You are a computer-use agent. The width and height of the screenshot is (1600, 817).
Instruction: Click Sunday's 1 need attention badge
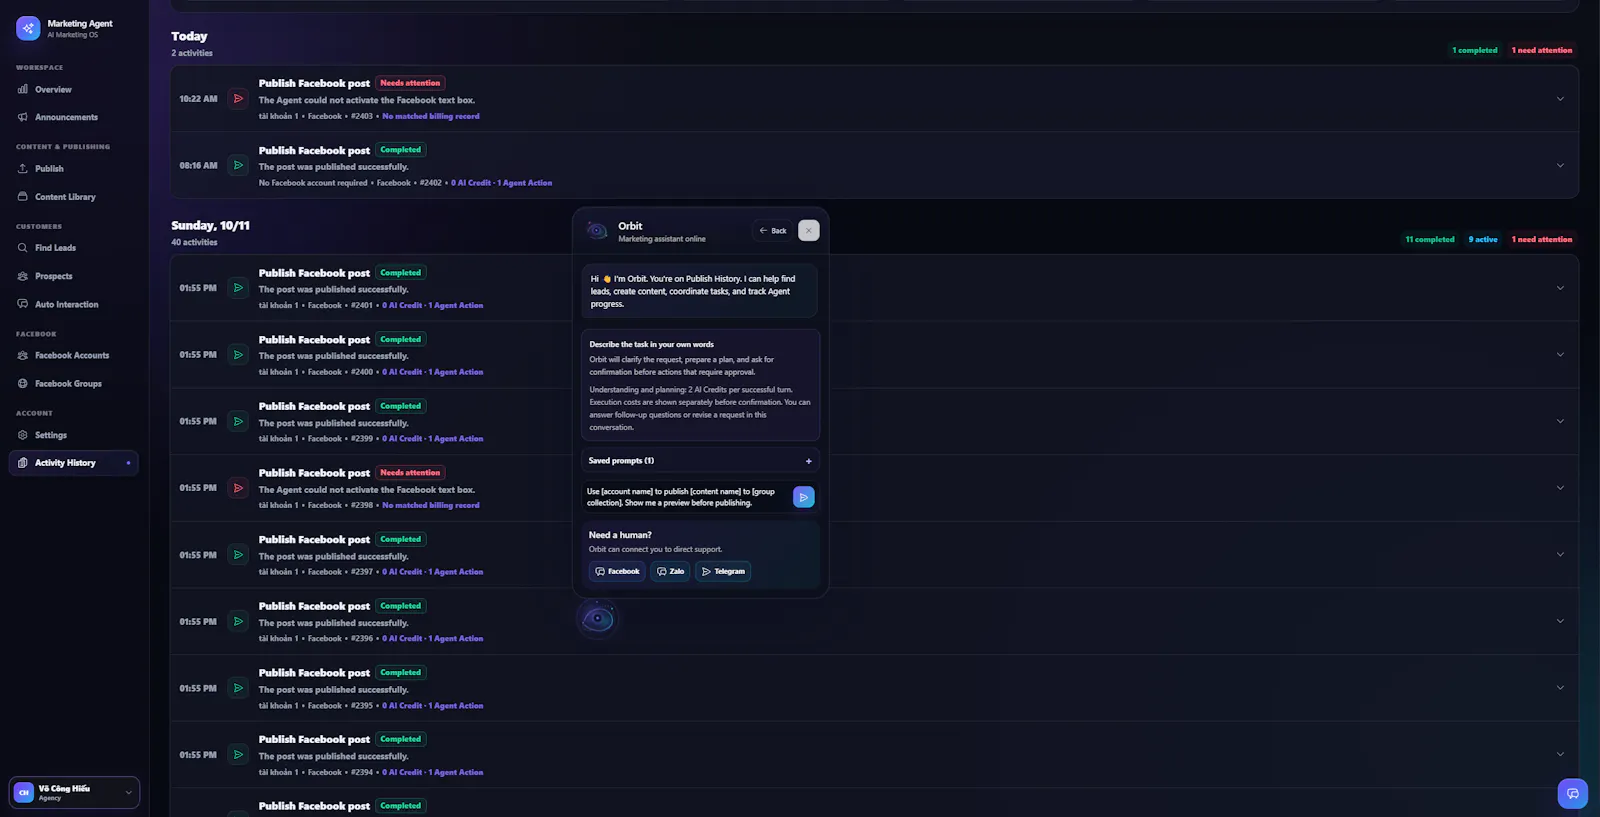pos(1541,240)
